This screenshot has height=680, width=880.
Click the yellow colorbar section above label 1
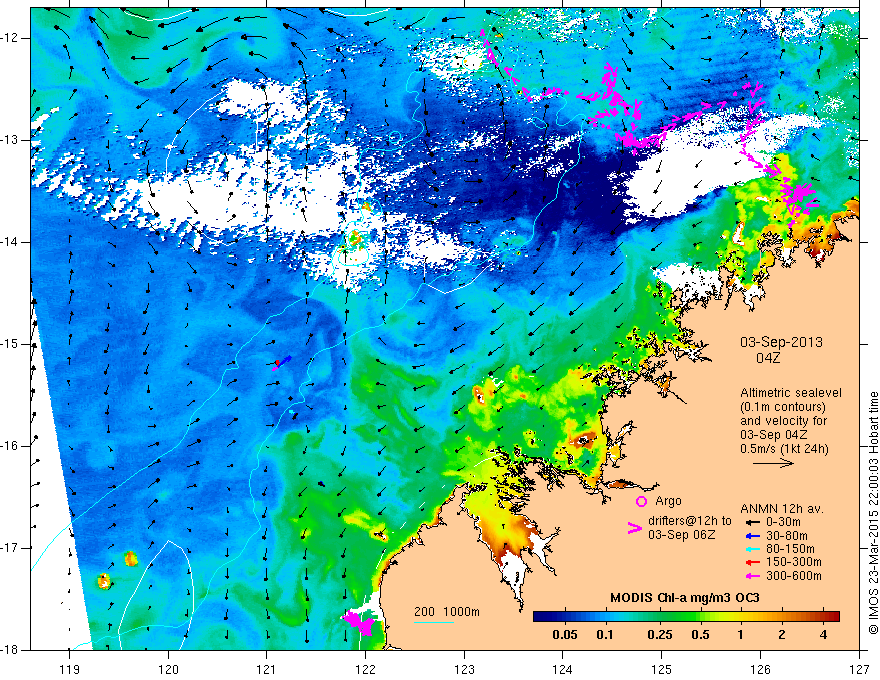[x=740, y=617]
